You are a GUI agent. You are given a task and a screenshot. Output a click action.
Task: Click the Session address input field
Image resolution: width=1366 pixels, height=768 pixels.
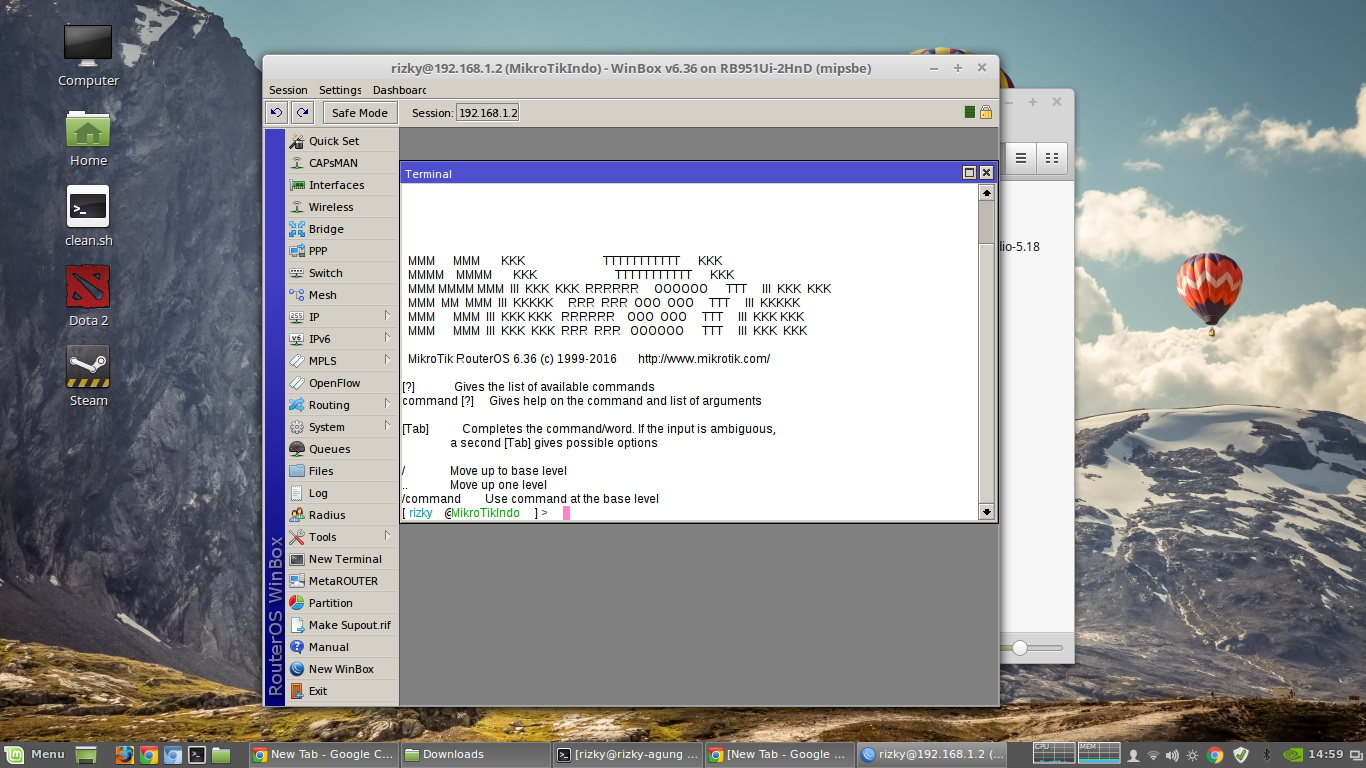[x=488, y=112]
